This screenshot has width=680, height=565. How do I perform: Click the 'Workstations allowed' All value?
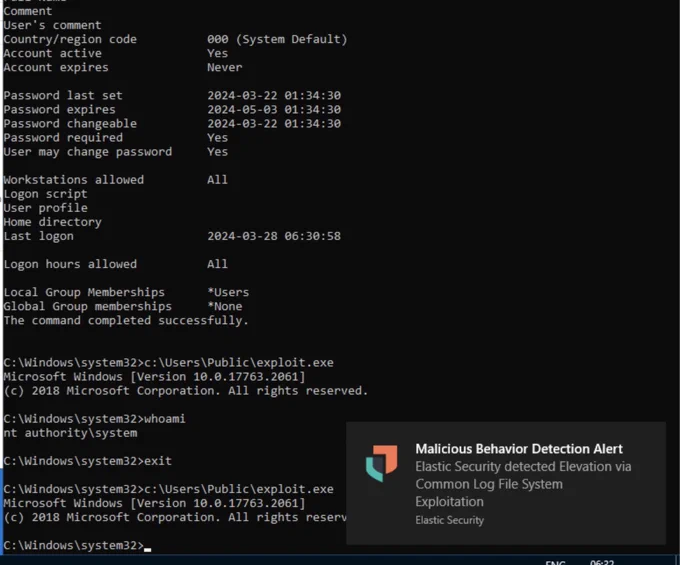pyautogui.click(x=217, y=180)
